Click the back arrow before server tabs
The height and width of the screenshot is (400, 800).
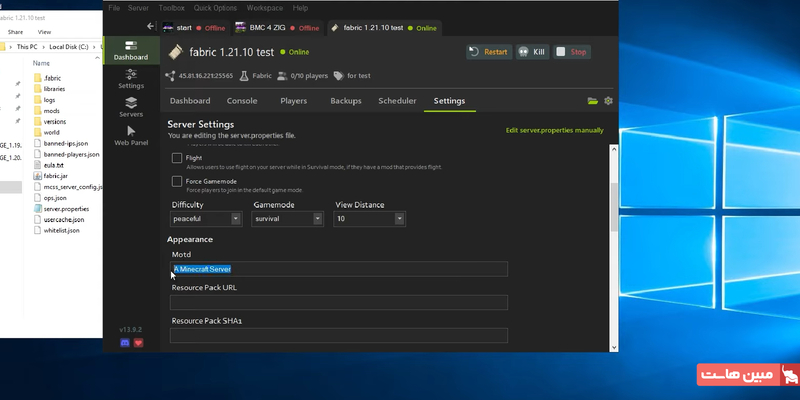click(x=150, y=27)
